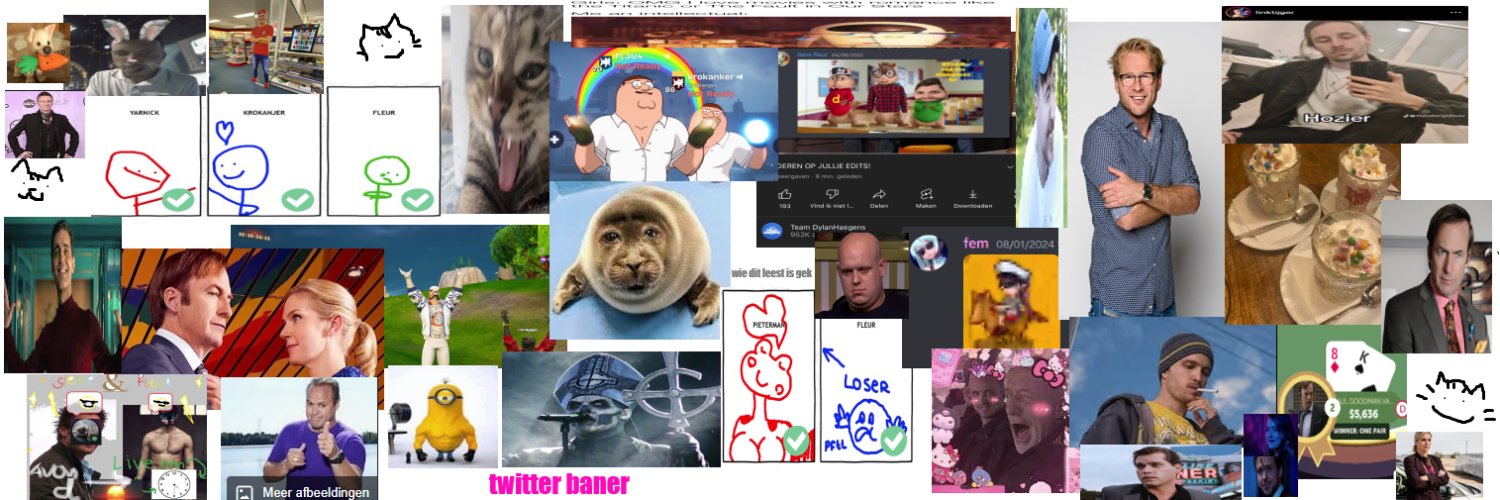Click the blue heart drawing on KROKANJER card
1500x500 pixels.
point(227,131)
